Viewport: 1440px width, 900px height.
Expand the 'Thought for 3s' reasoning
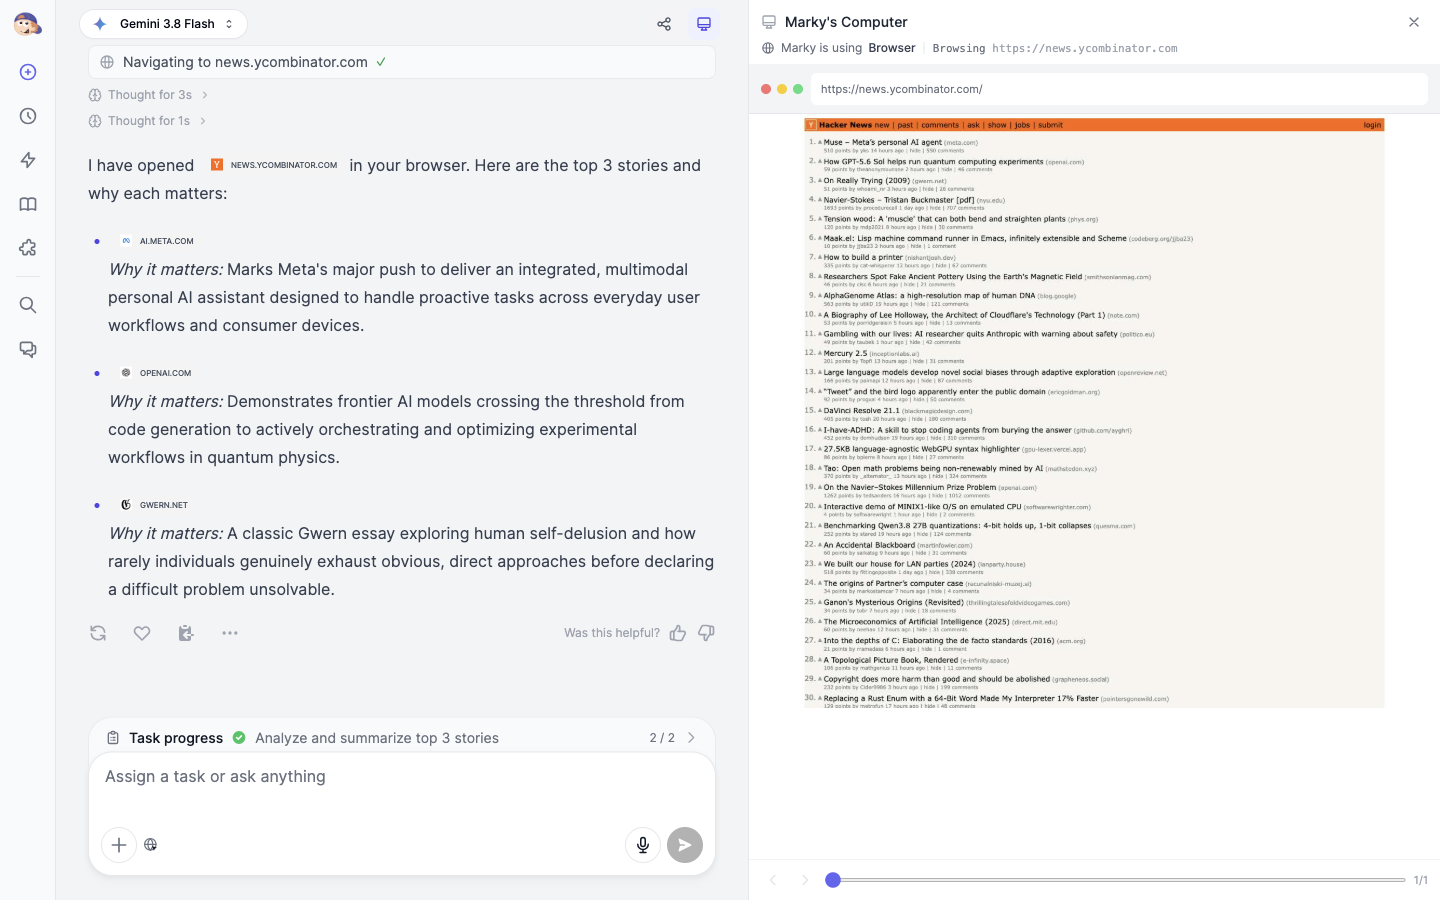148,95
